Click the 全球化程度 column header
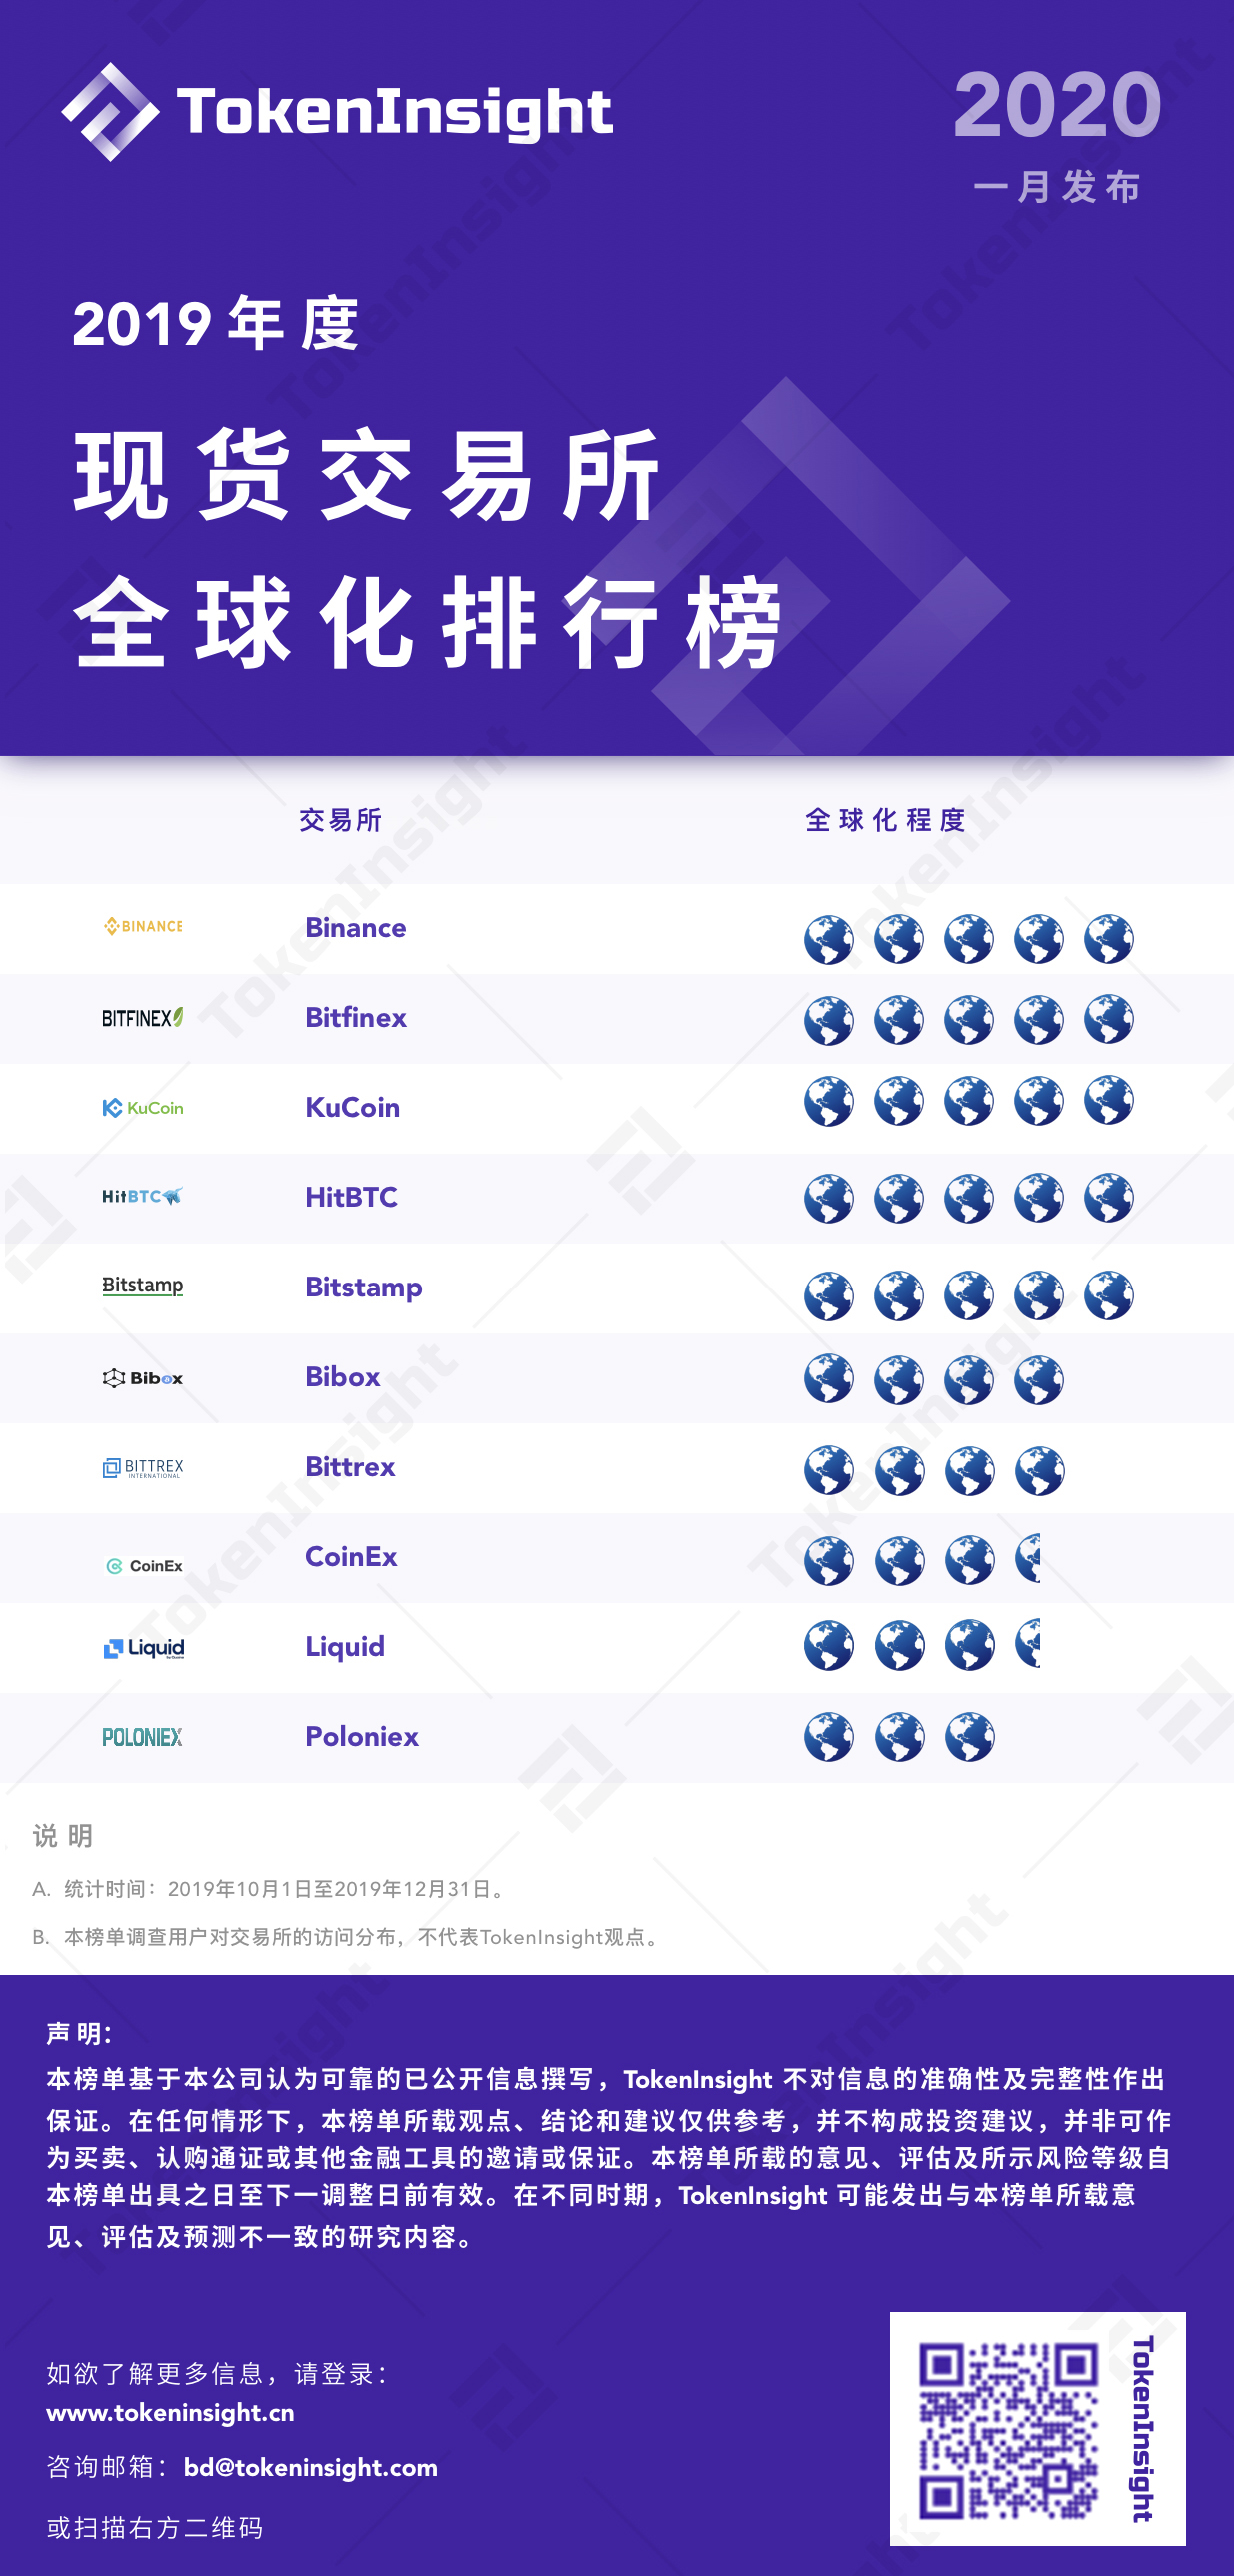Screen dimensions: 1234x2576 (x=886, y=820)
